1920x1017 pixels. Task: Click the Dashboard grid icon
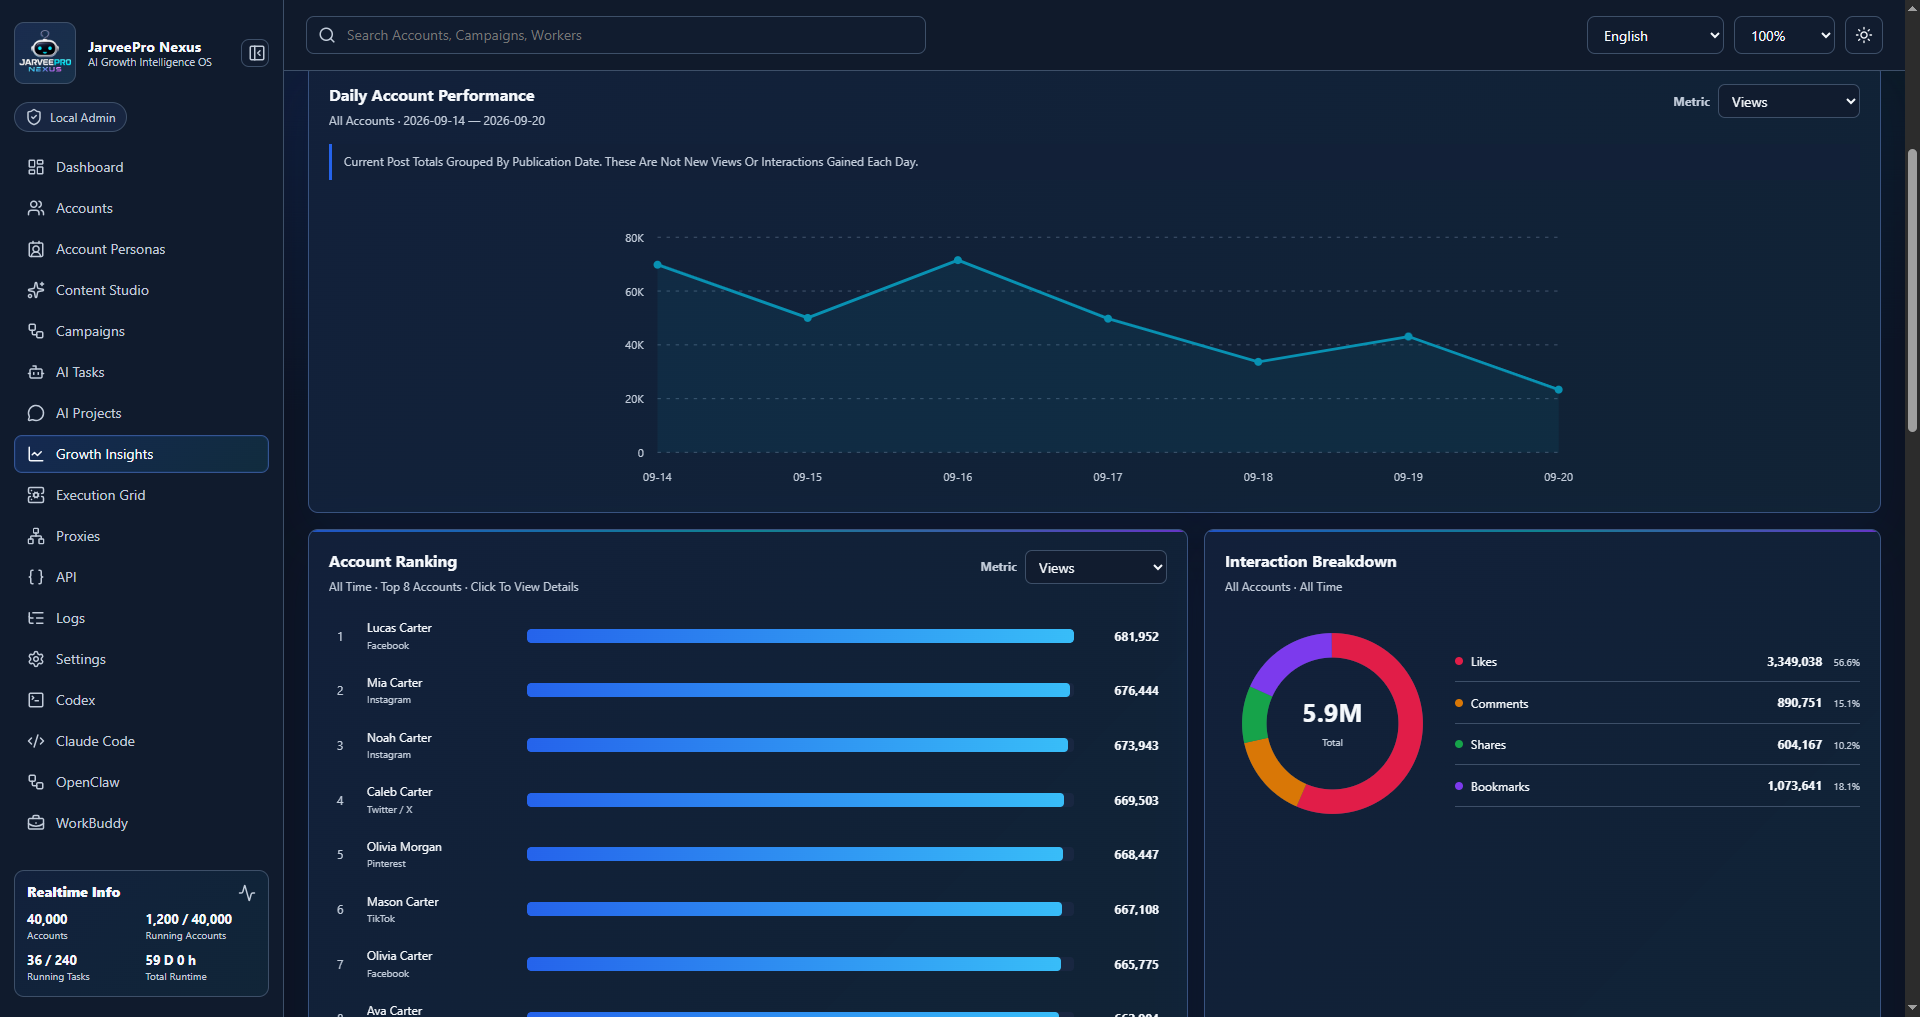[x=36, y=167]
